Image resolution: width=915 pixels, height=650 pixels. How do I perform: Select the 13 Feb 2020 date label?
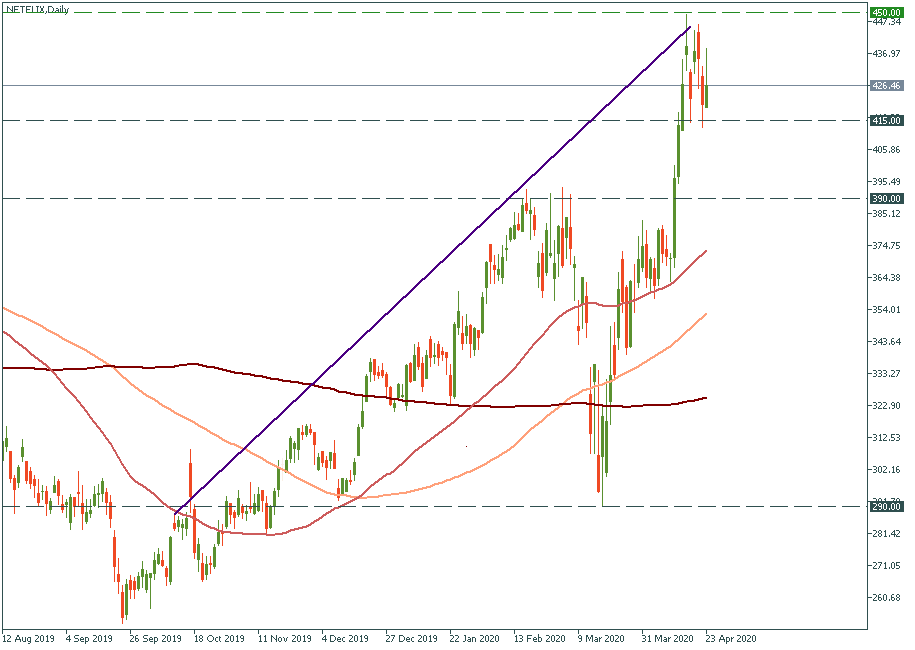click(x=539, y=637)
